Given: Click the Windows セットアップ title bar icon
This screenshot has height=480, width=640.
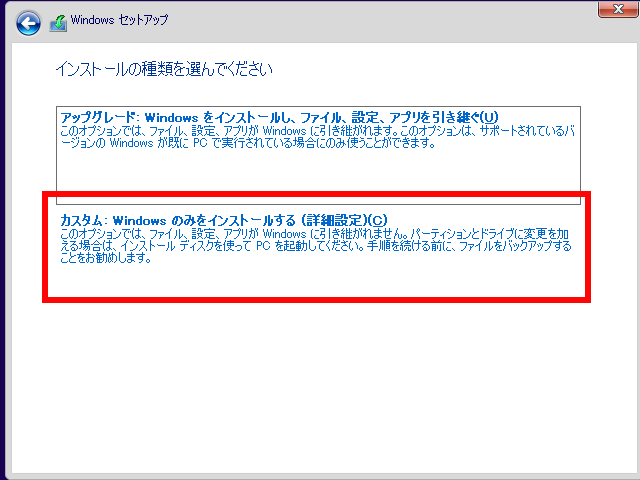Looking at the screenshot, I should [x=59, y=21].
